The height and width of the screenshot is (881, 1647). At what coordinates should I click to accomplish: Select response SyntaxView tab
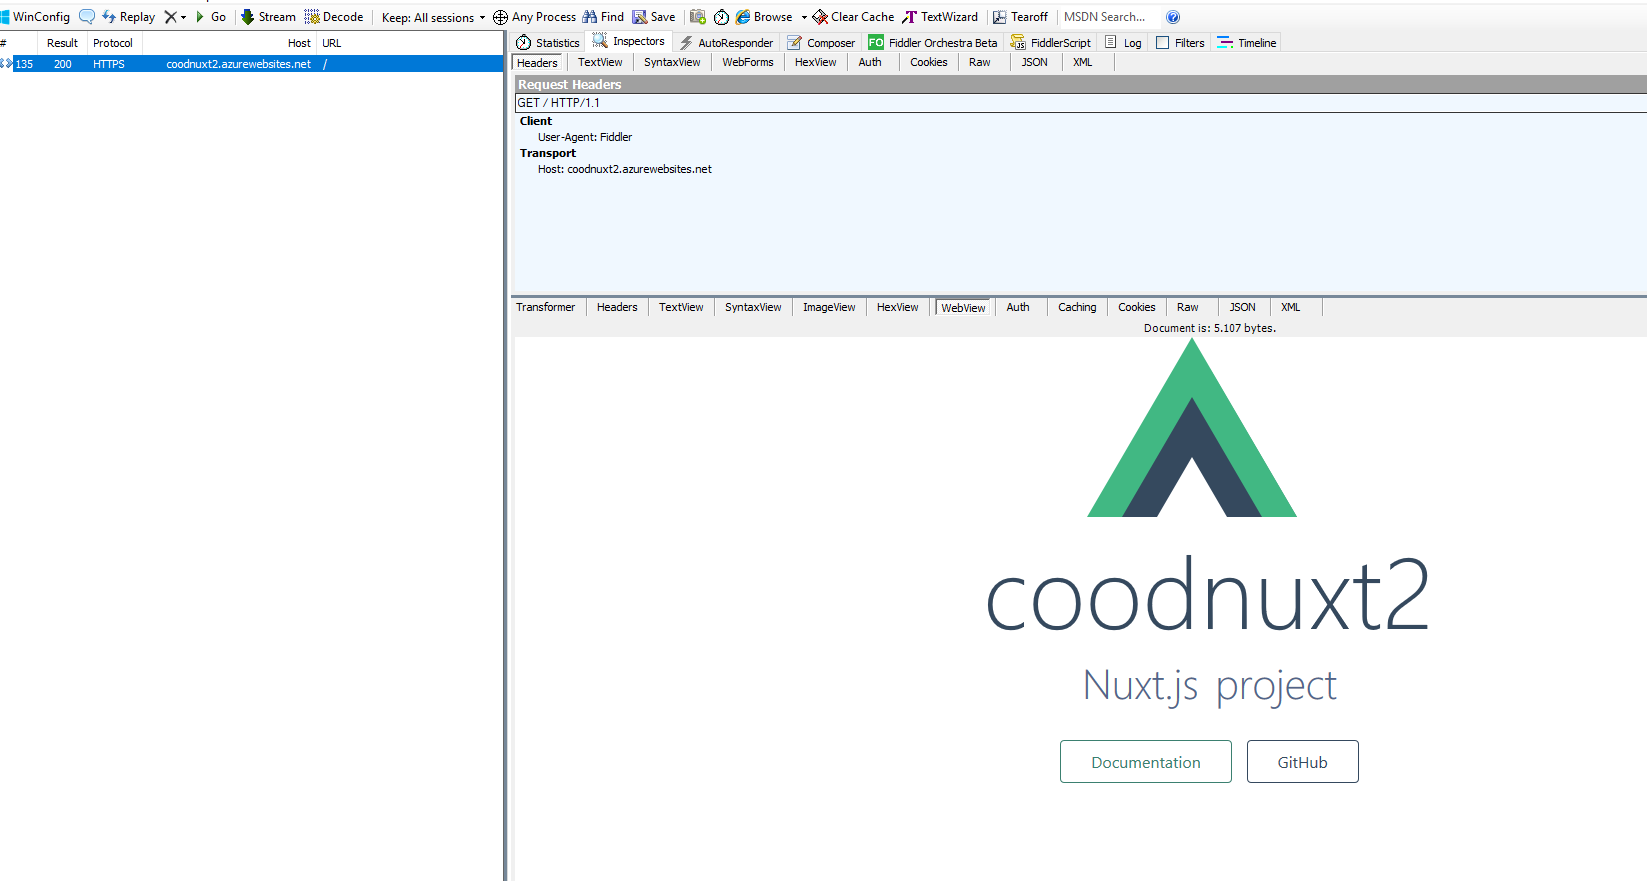coord(753,307)
